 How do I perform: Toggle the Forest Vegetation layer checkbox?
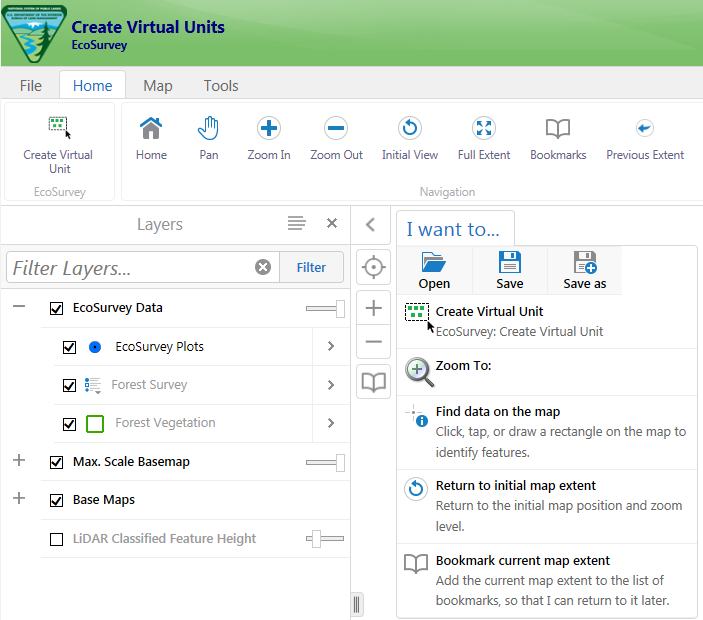(x=69, y=424)
